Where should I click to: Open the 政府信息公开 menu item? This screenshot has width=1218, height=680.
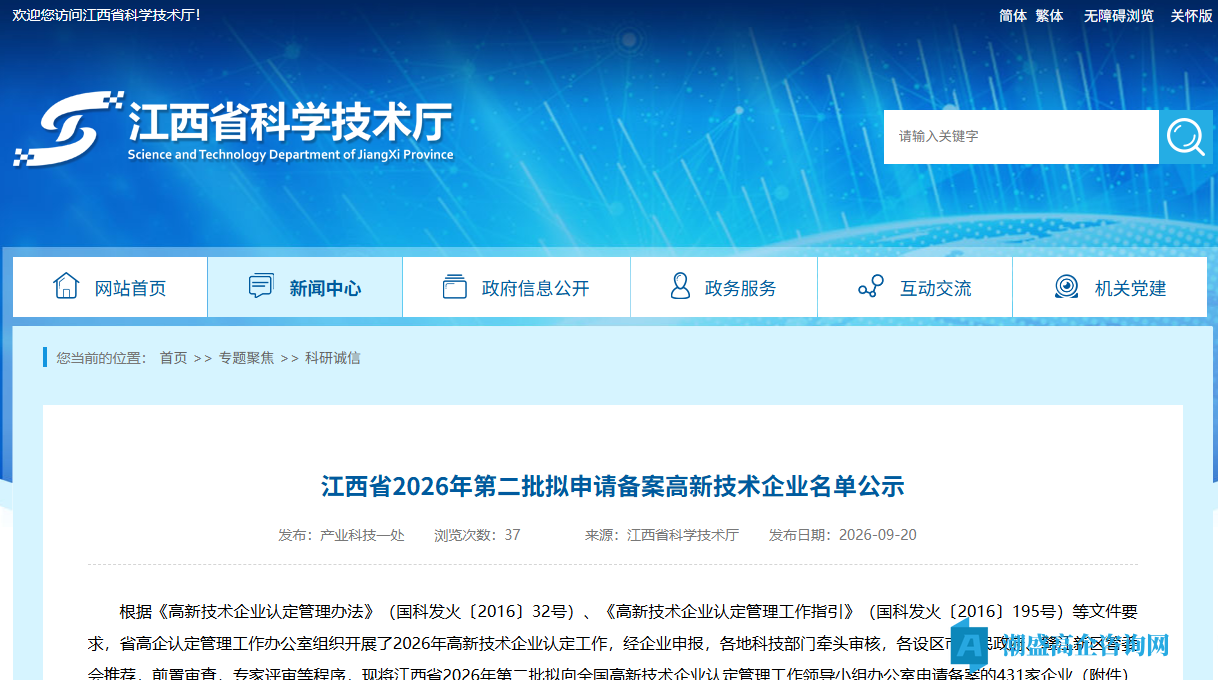(516, 287)
